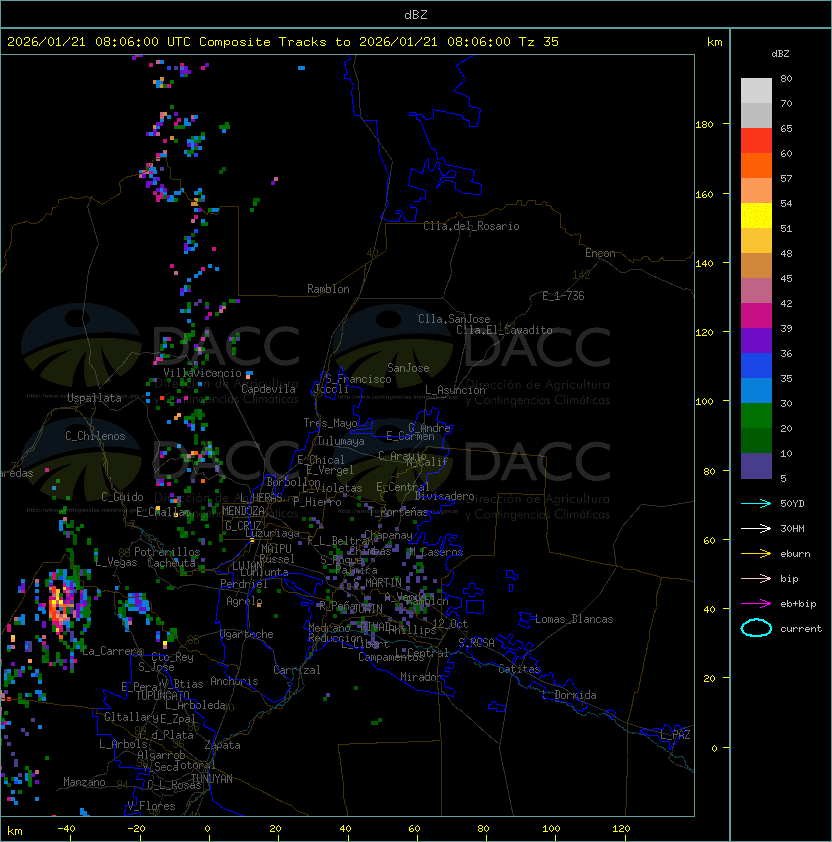This screenshot has width=832, height=842.
Task: Select the mauve 42-45 dBZ swatch
Action: tap(756, 291)
